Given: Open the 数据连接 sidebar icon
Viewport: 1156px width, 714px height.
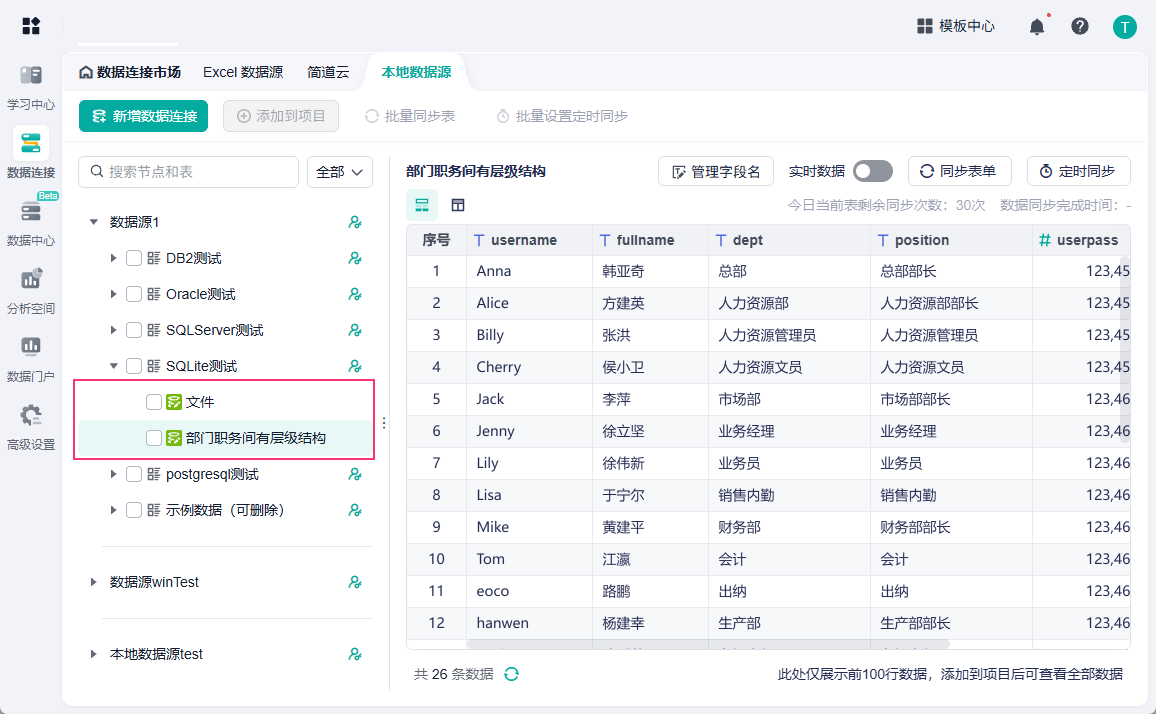Looking at the screenshot, I should tap(31, 142).
